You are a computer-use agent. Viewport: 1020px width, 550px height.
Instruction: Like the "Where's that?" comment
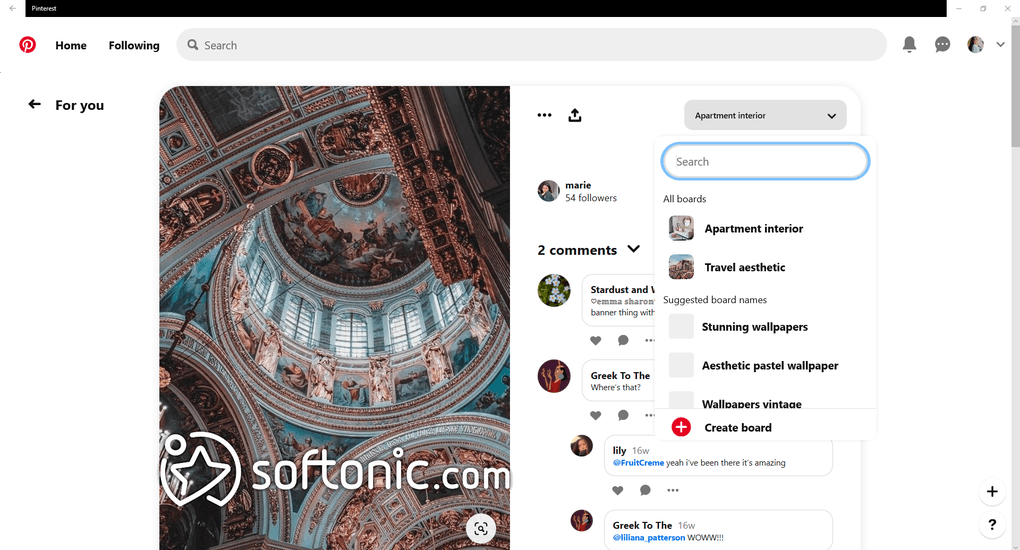click(x=595, y=415)
